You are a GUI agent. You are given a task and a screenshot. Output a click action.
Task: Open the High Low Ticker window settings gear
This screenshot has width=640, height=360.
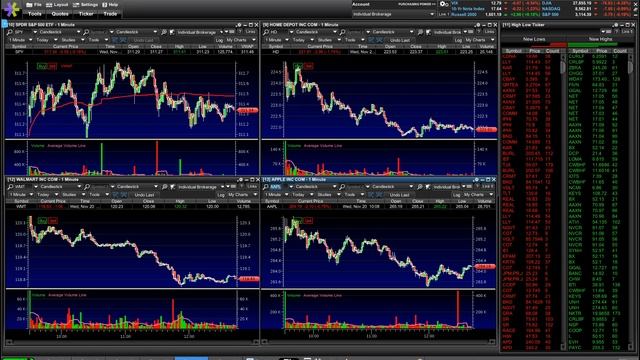coord(616,25)
